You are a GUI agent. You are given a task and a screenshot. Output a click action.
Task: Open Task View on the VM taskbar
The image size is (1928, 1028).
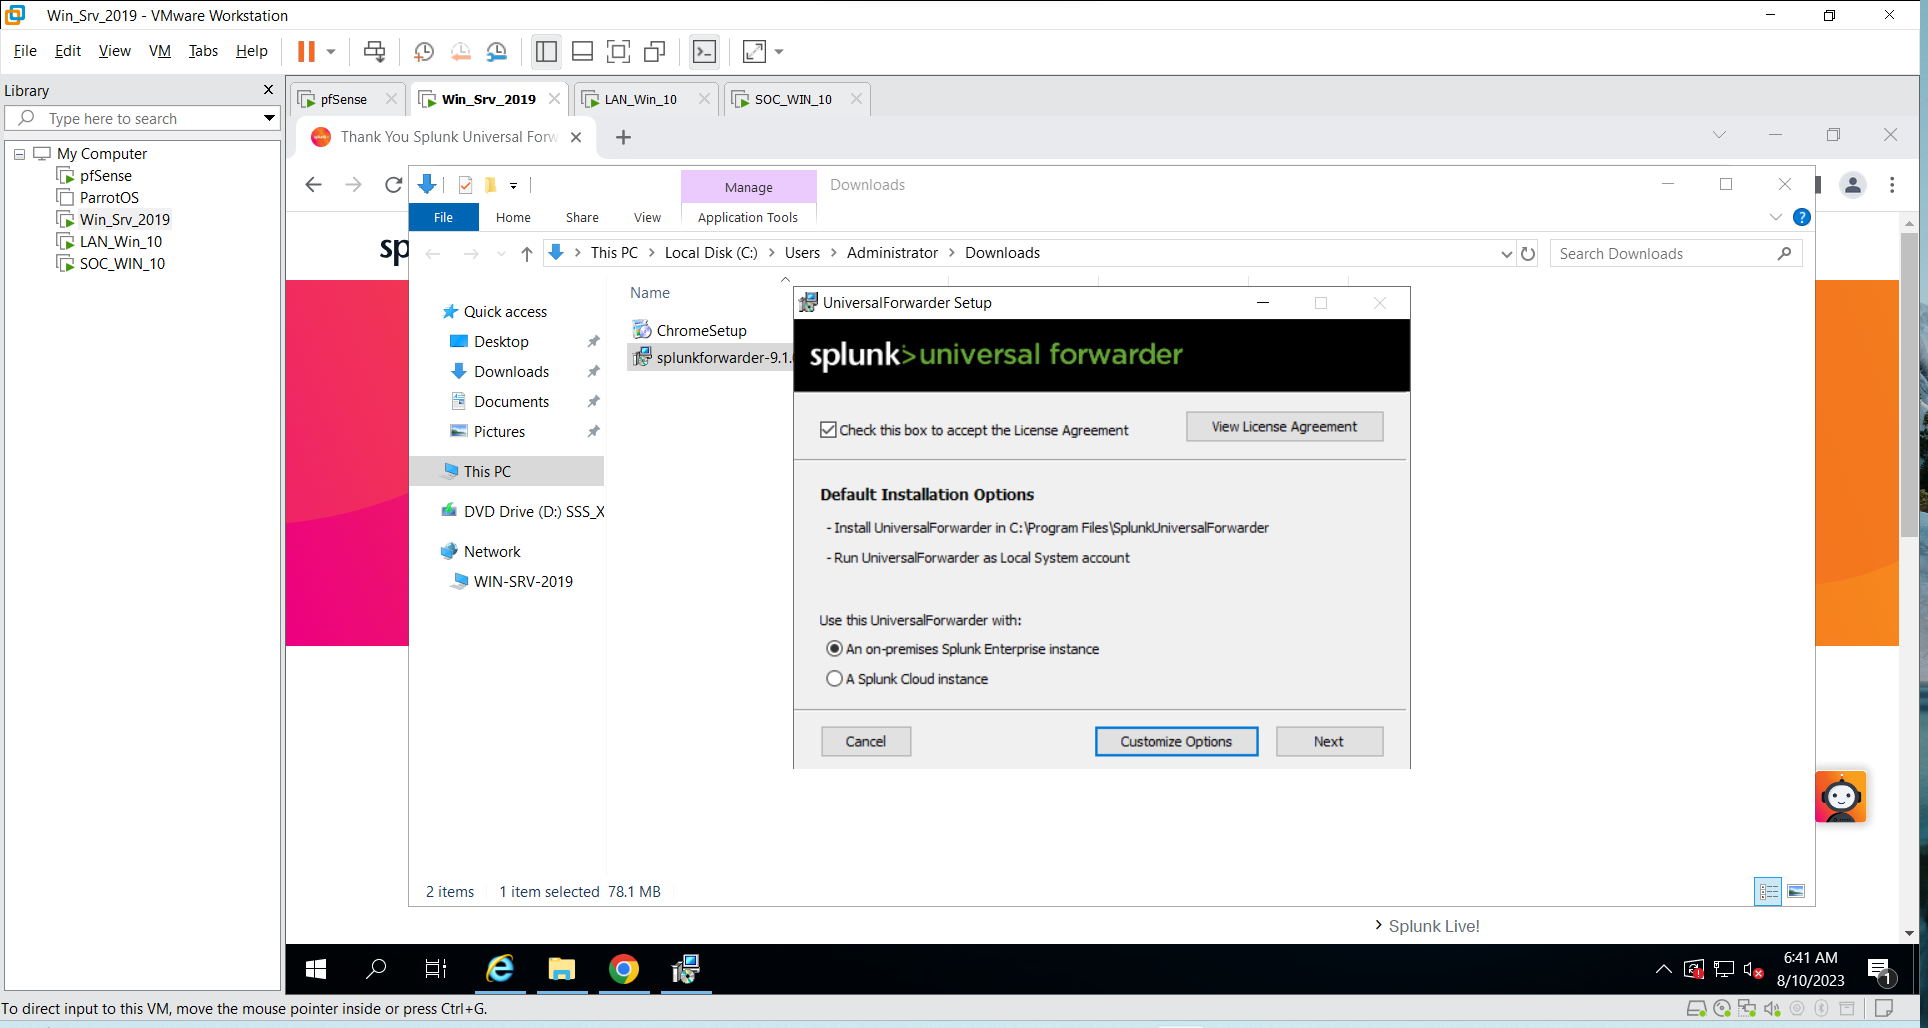(x=436, y=968)
